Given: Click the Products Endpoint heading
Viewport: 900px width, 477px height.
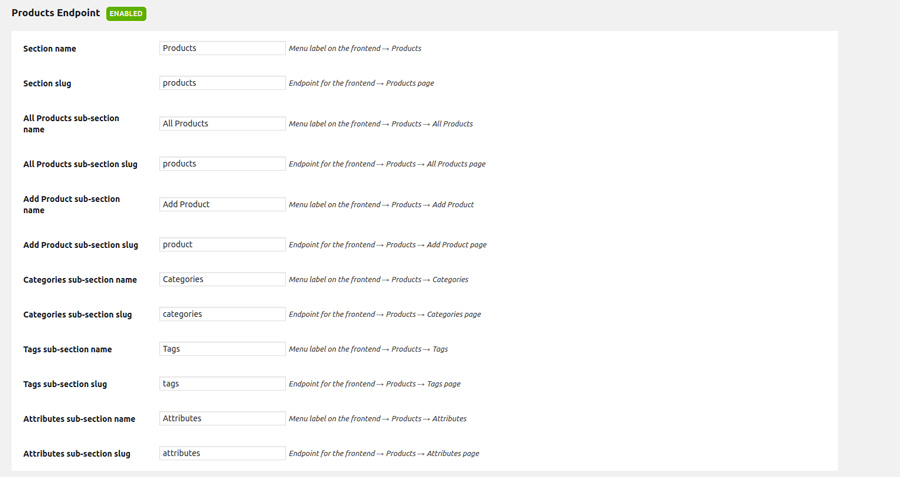Looking at the screenshot, I should click(55, 14).
